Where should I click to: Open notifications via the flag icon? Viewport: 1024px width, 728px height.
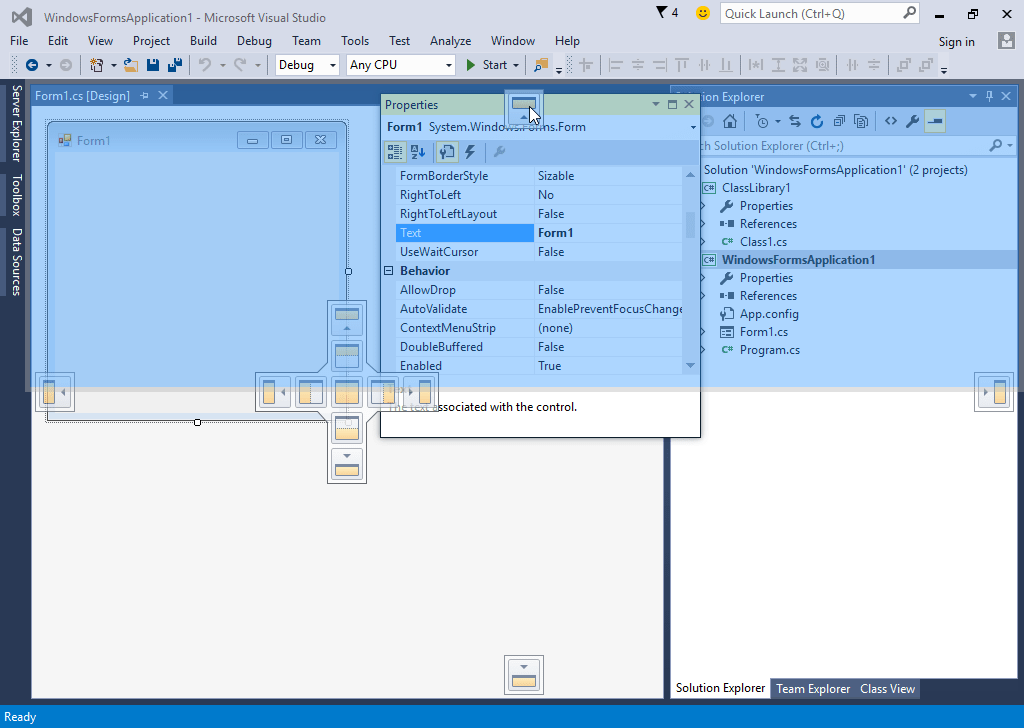point(662,12)
